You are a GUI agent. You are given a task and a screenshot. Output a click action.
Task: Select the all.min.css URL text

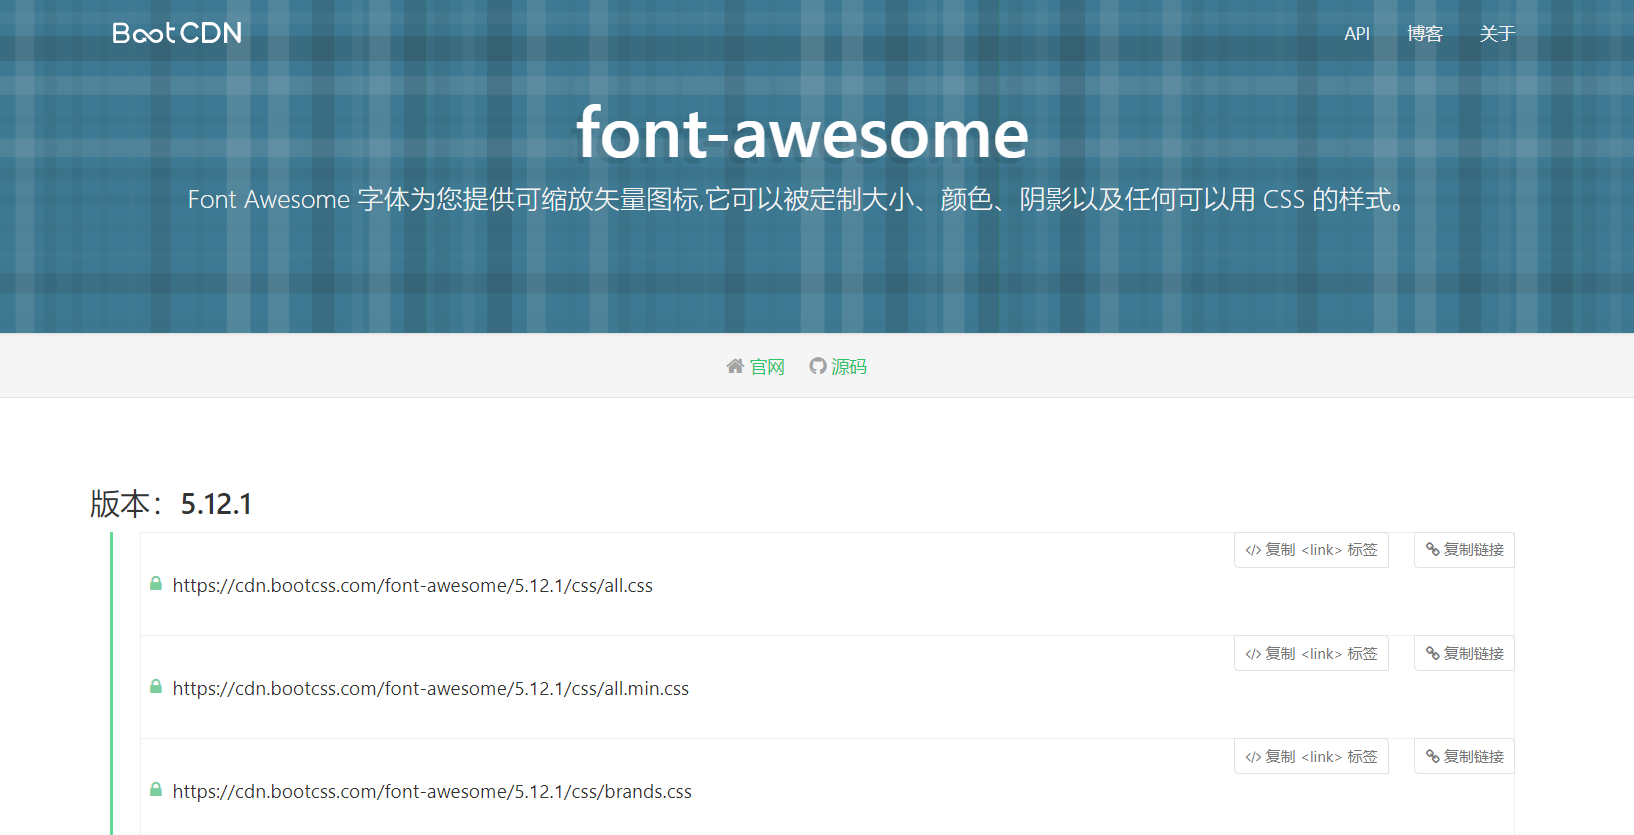431,689
